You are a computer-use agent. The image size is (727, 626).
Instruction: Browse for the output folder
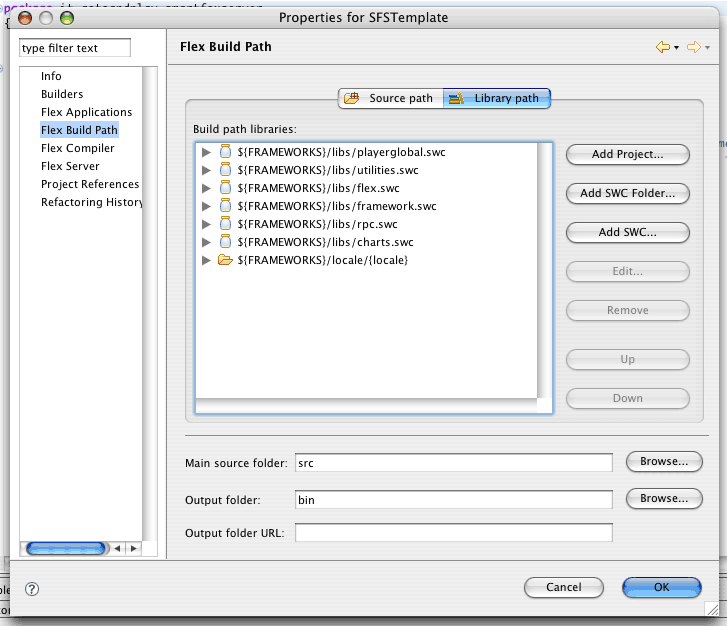click(664, 498)
